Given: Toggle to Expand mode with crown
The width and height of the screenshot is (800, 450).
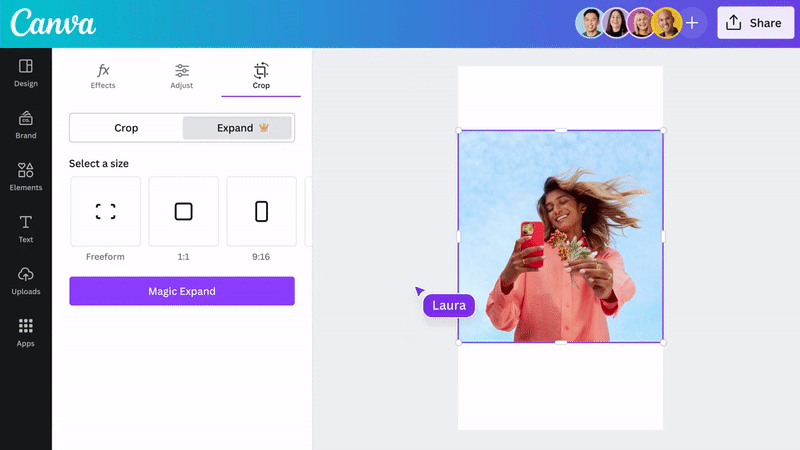Looking at the screenshot, I should coord(237,128).
